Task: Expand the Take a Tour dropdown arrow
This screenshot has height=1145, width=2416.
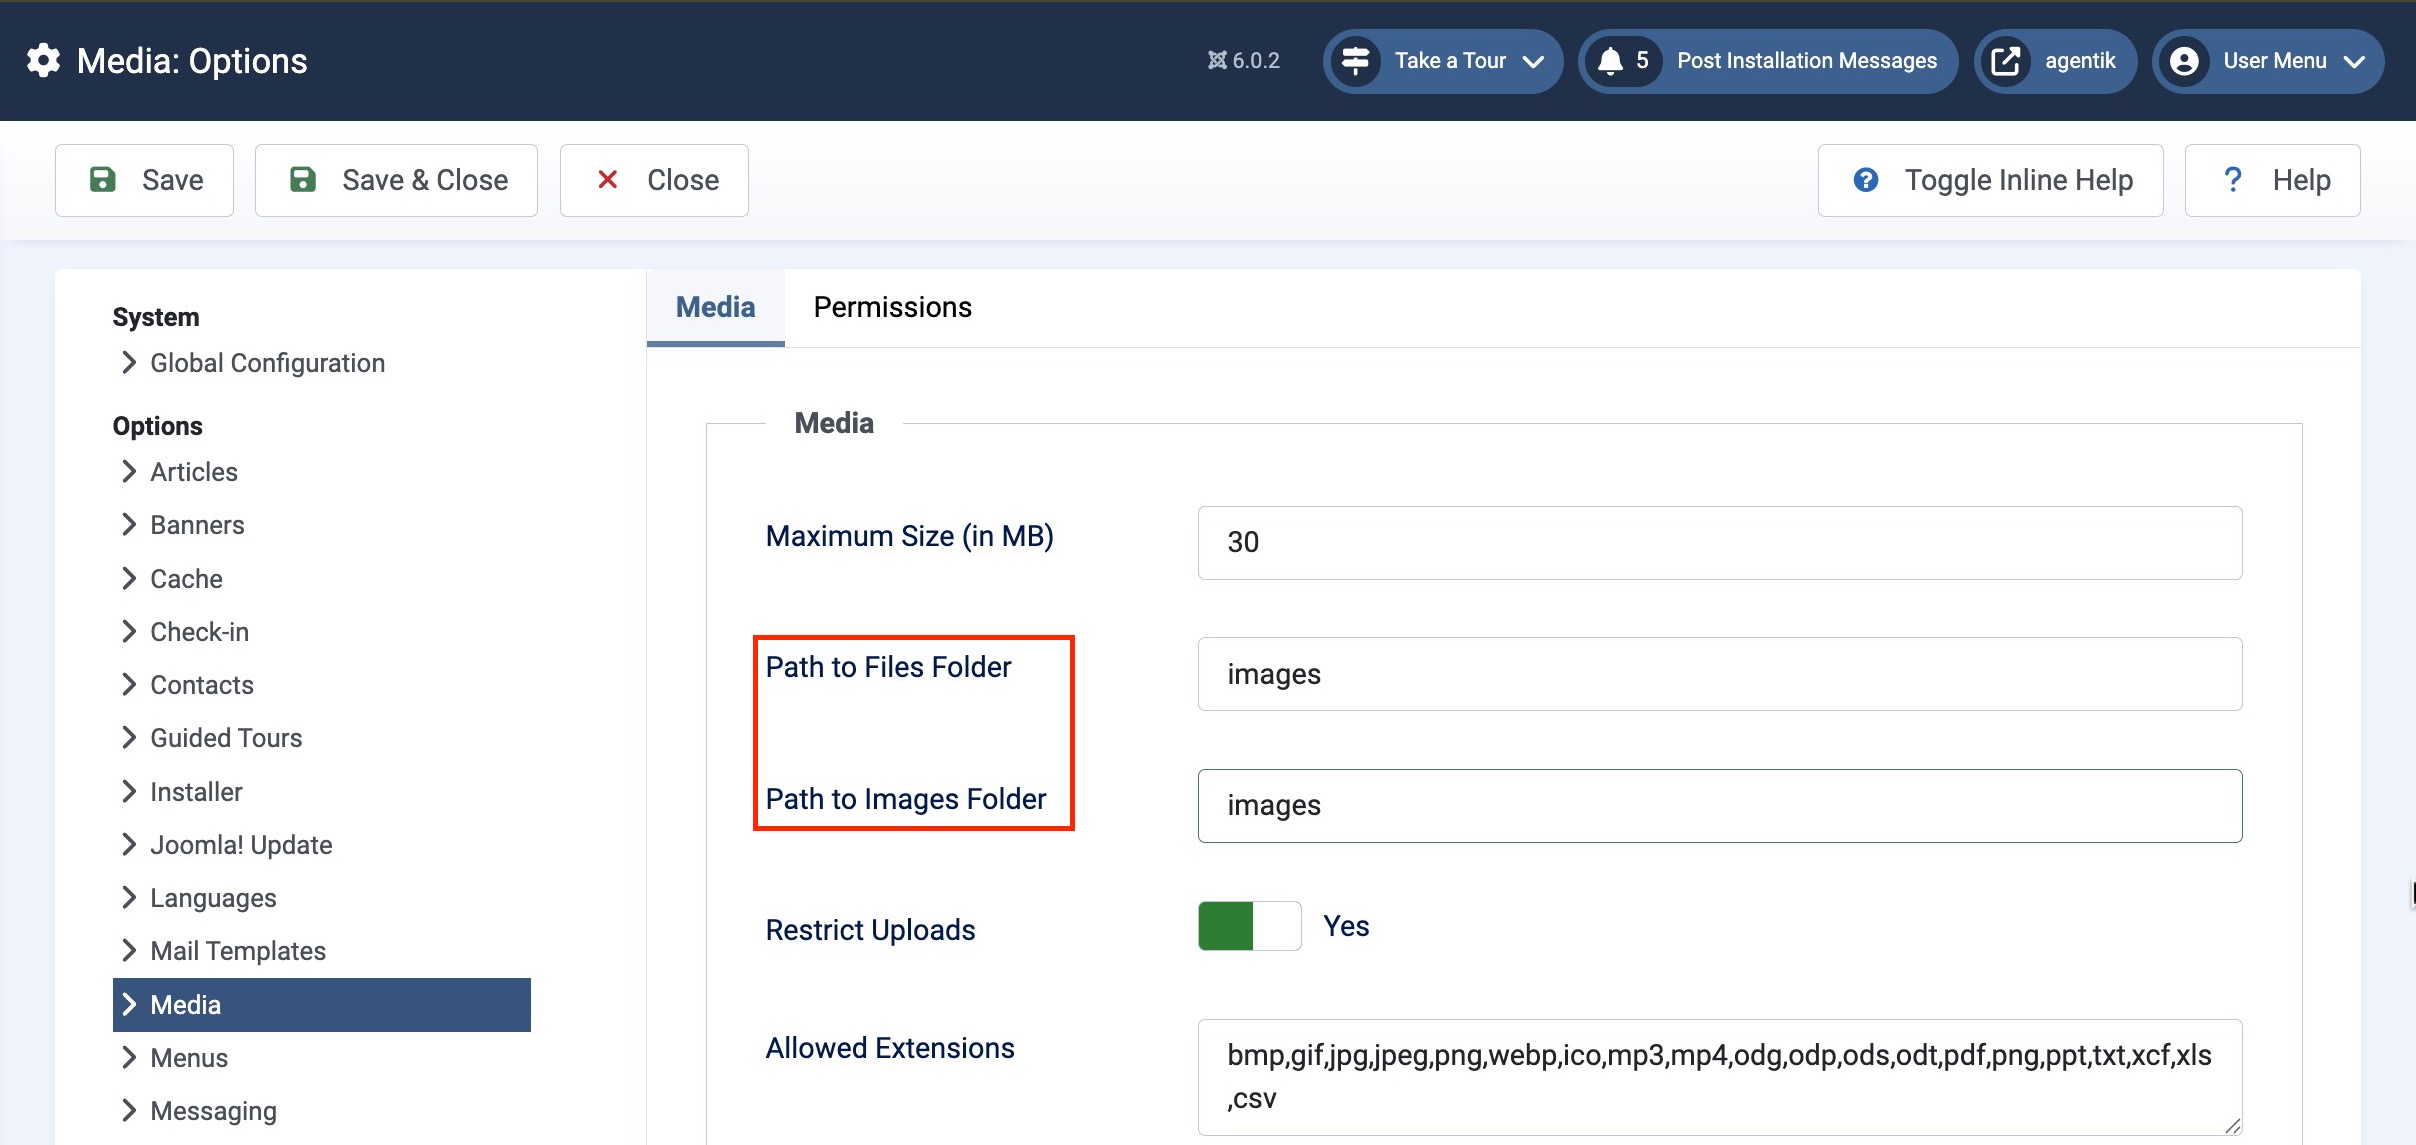Action: tap(1533, 61)
